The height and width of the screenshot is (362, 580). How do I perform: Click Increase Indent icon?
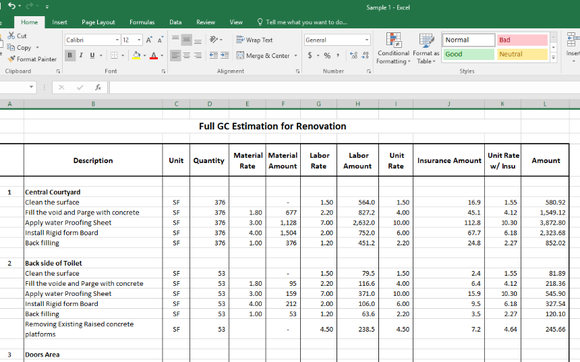click(225, 55)
